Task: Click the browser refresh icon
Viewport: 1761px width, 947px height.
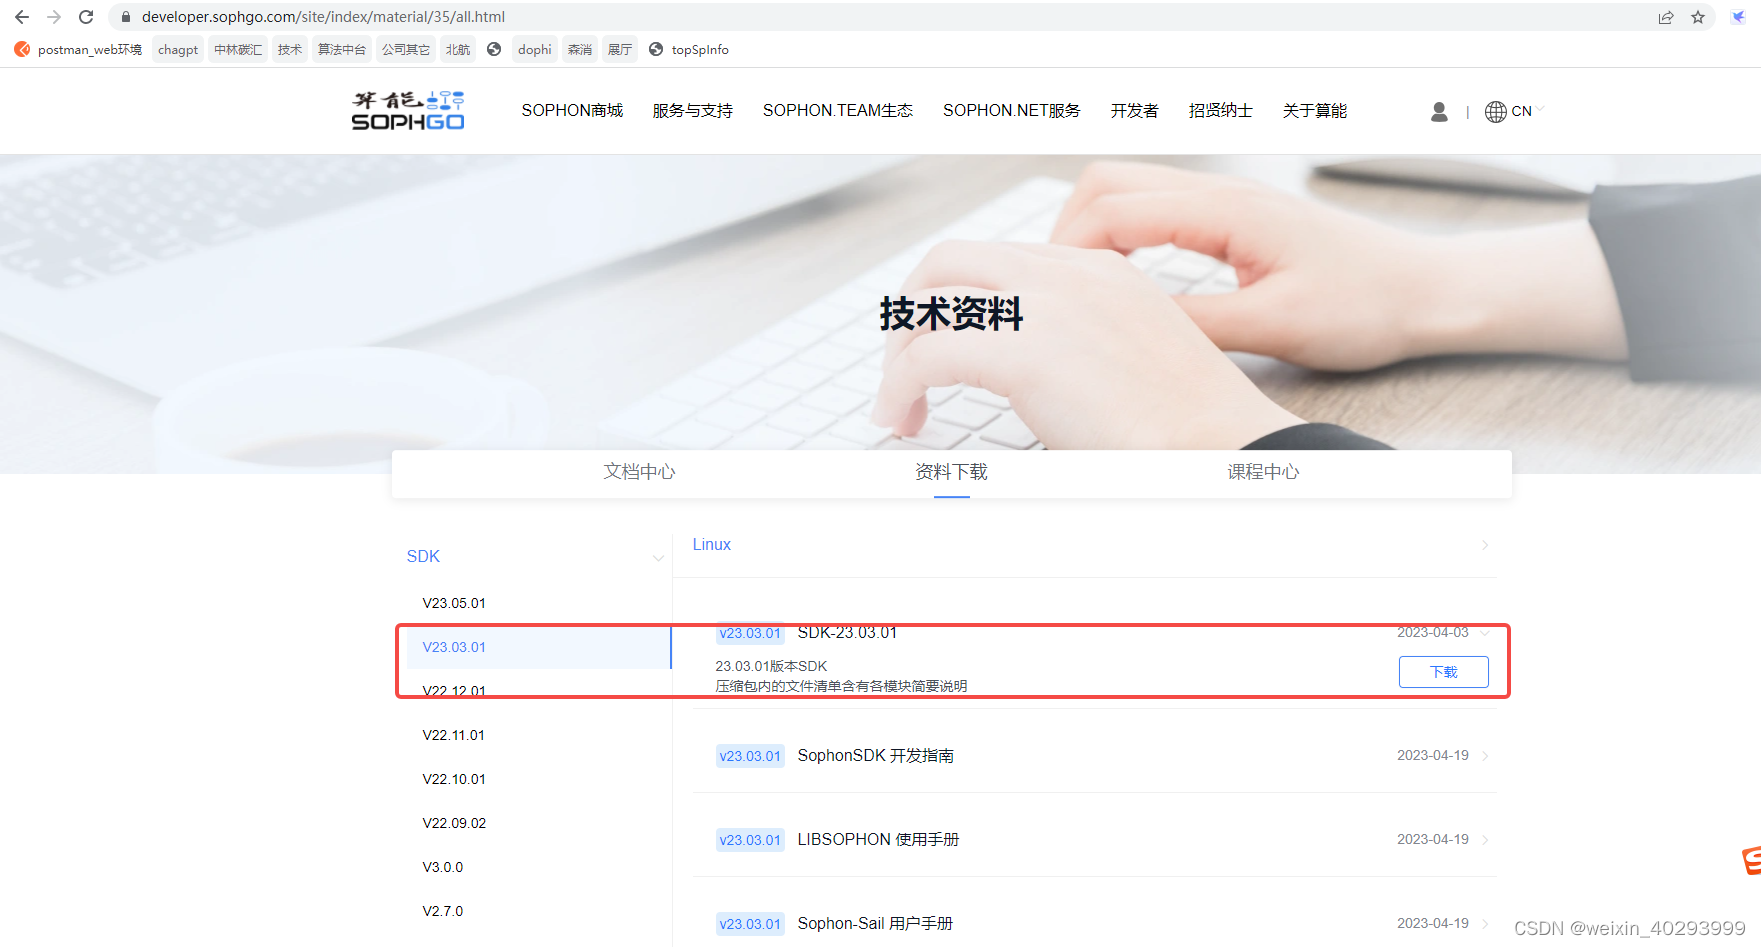Action: coord(85,16)
